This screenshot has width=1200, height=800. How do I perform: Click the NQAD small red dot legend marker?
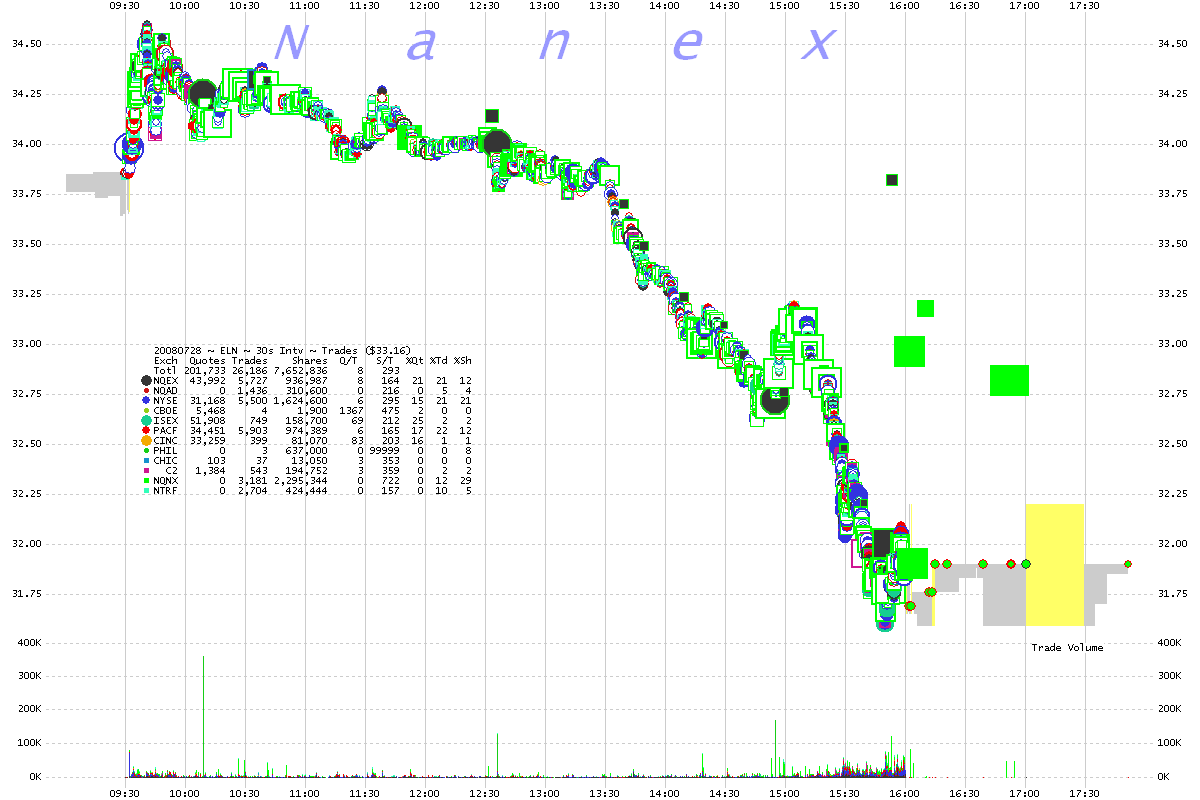click(146, 390)
